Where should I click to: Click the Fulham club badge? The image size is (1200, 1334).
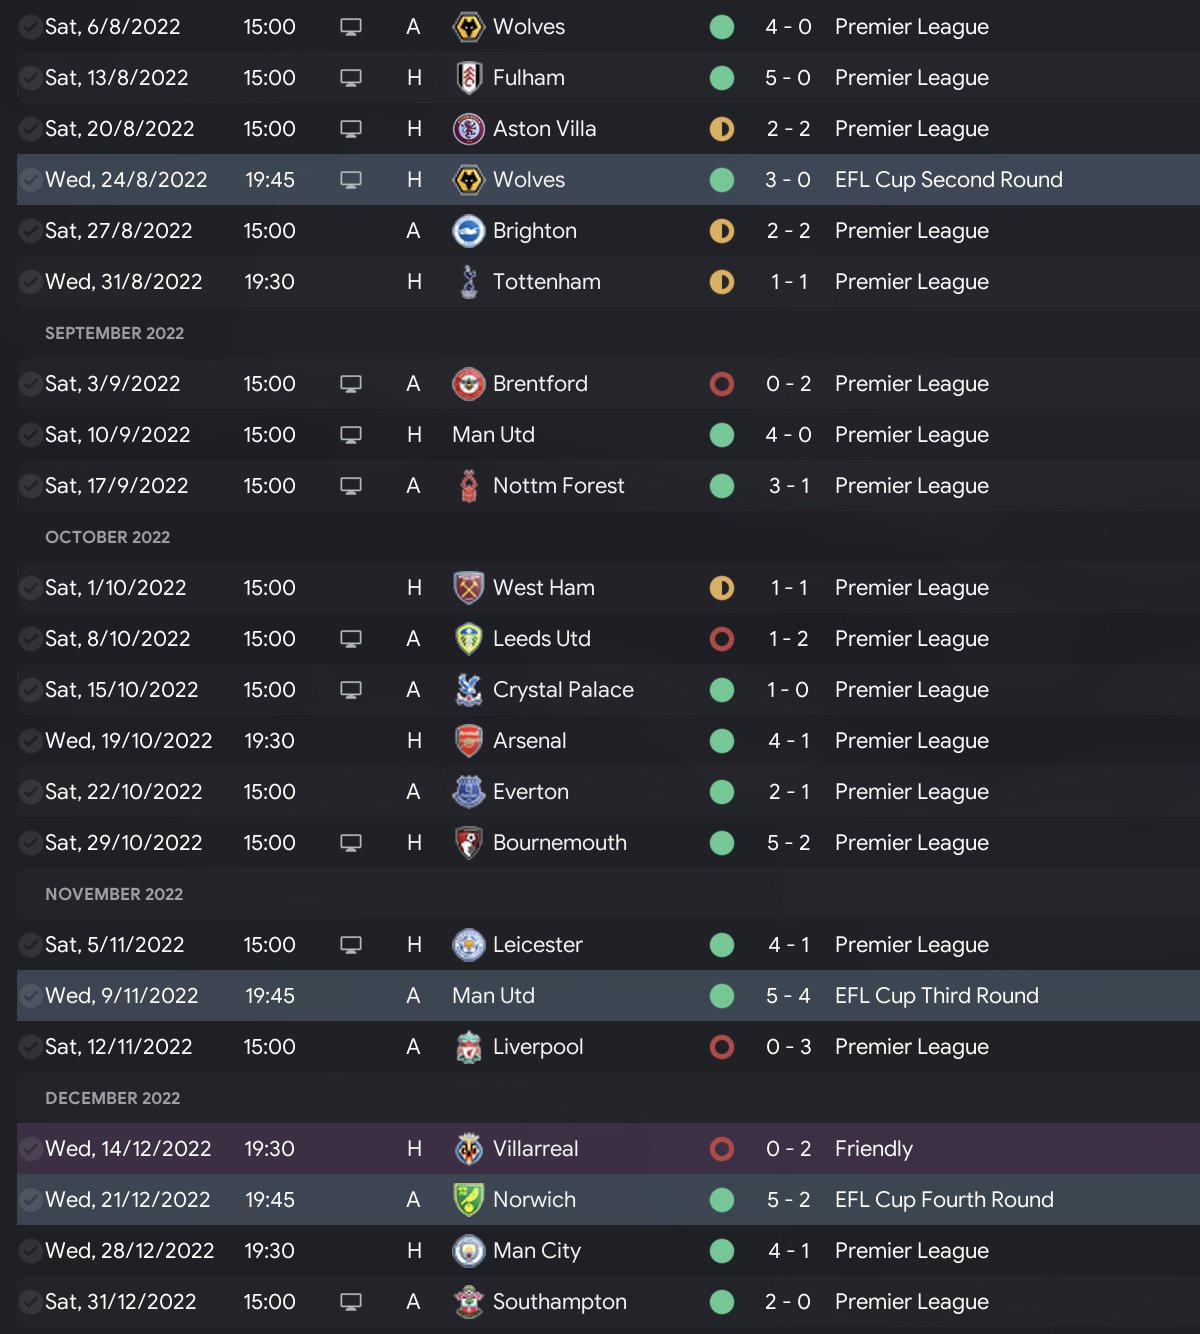pyautogui.click(x=468, y=78)
